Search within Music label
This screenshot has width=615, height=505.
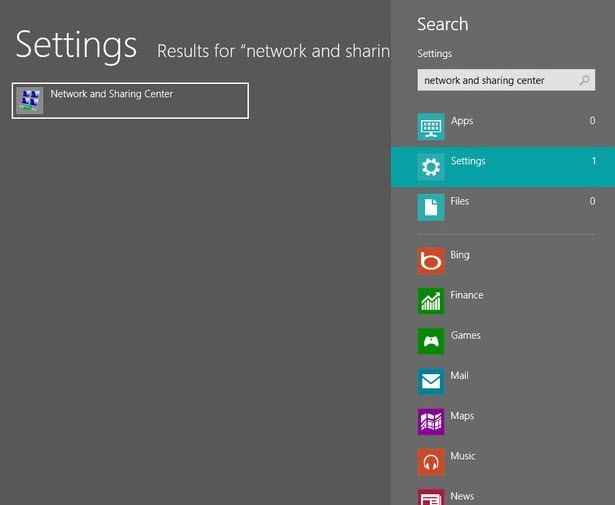click(x=463, y=456)
